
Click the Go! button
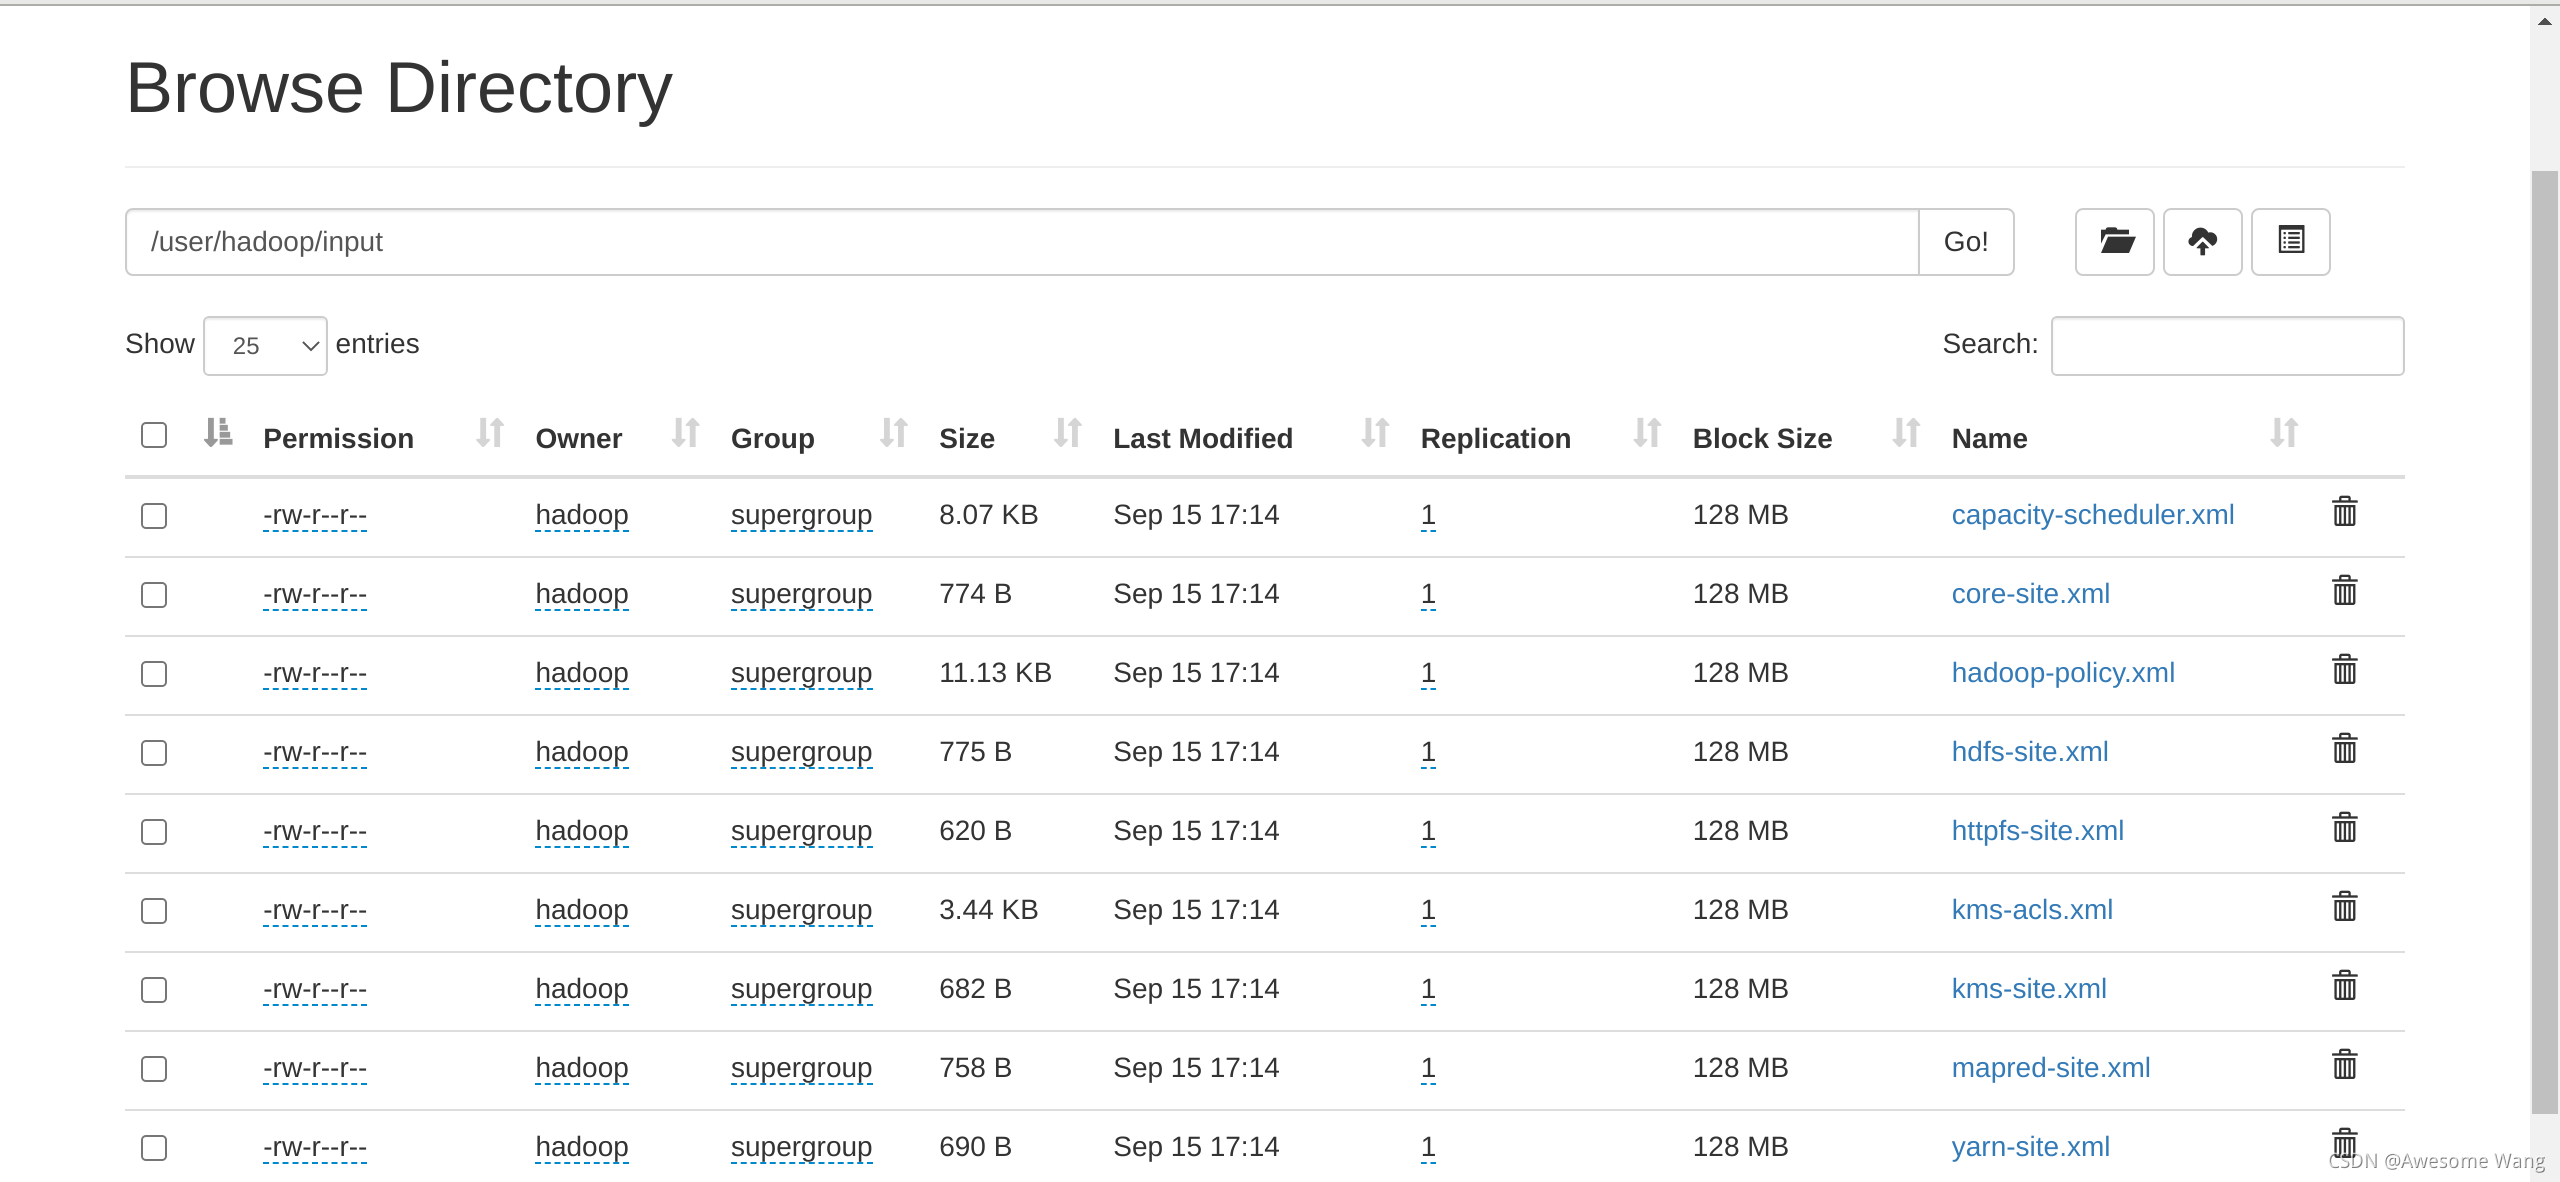pyautogui.click(x=1966, y=242)
